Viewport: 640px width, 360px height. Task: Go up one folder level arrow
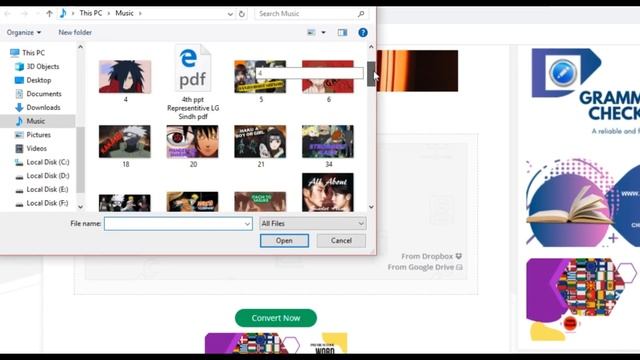click(49, 13)
